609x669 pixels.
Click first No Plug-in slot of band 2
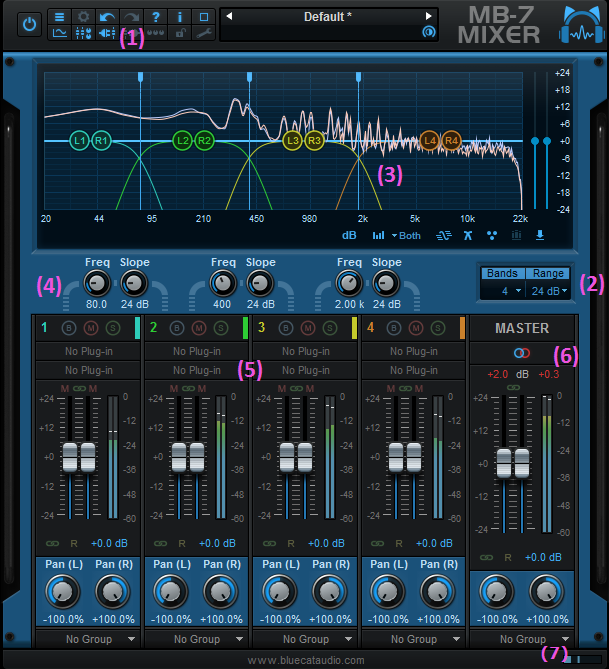coord(196,351)
